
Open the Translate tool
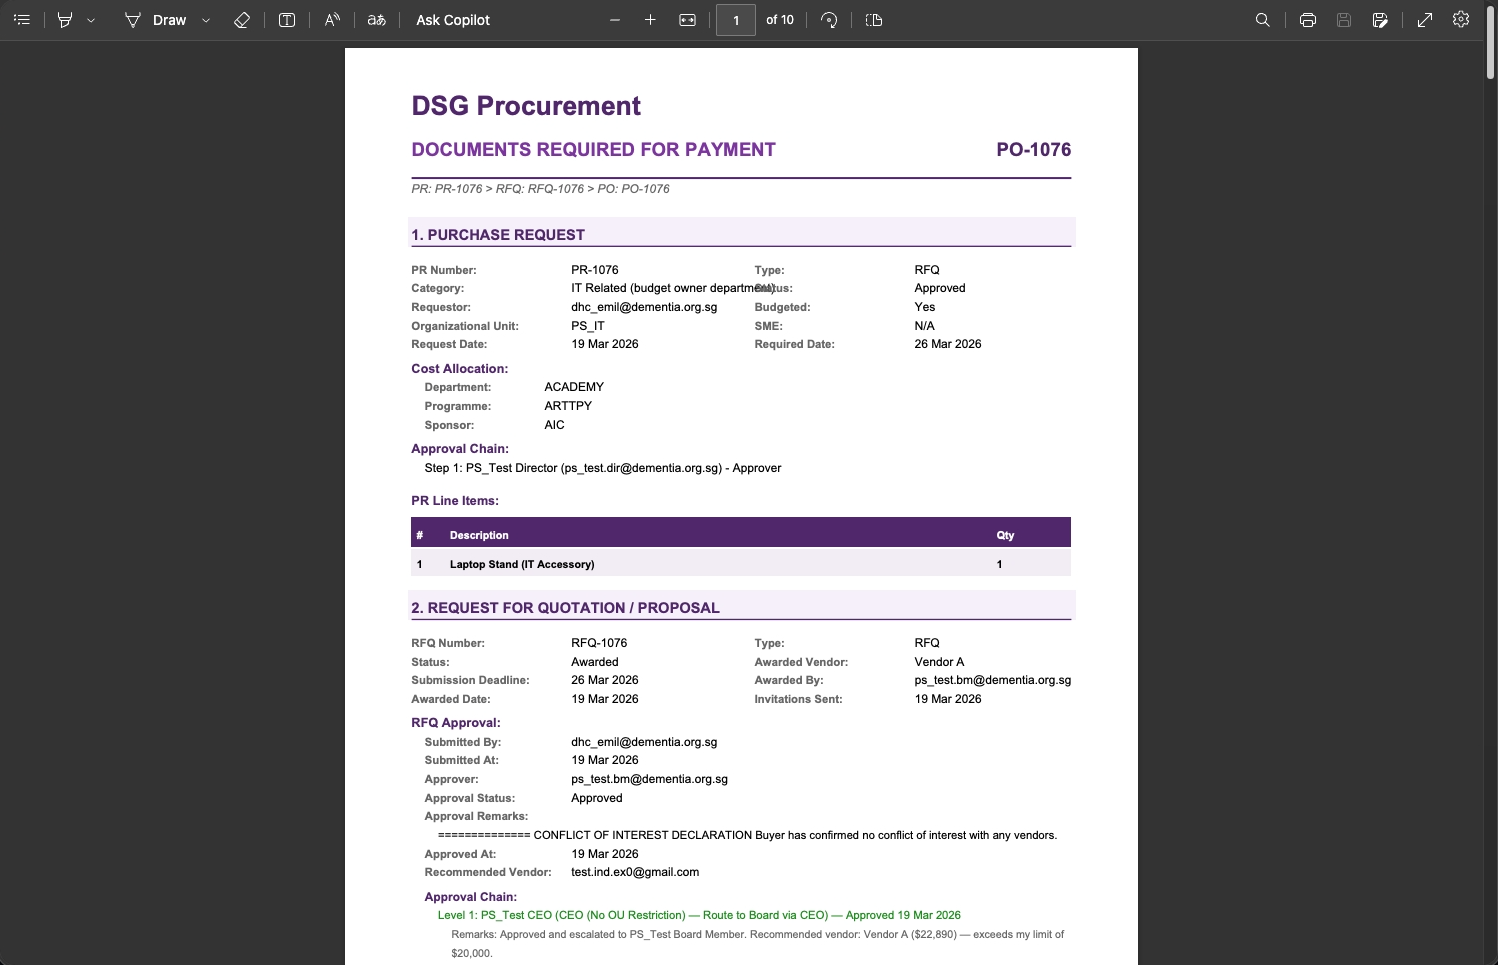376,20
